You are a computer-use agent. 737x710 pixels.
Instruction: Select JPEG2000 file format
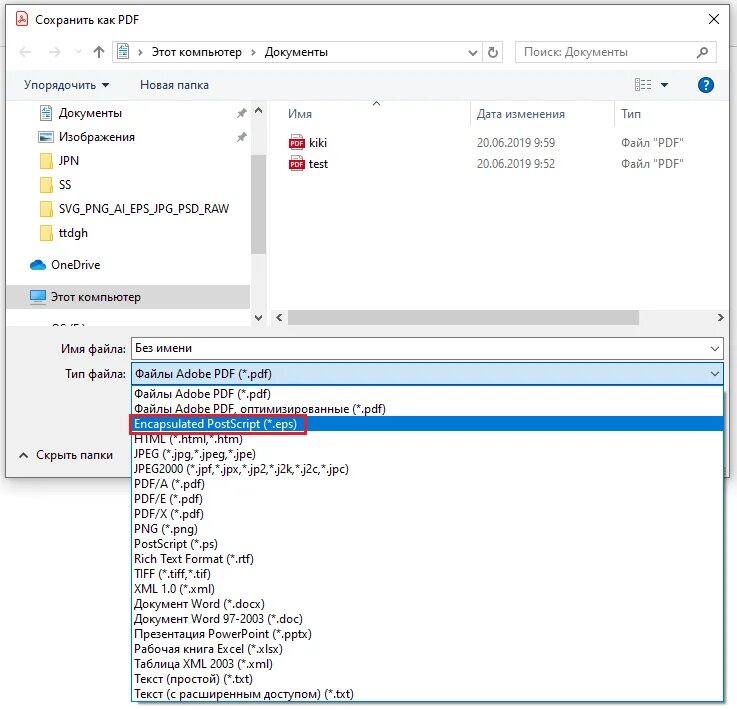[427, 469]
